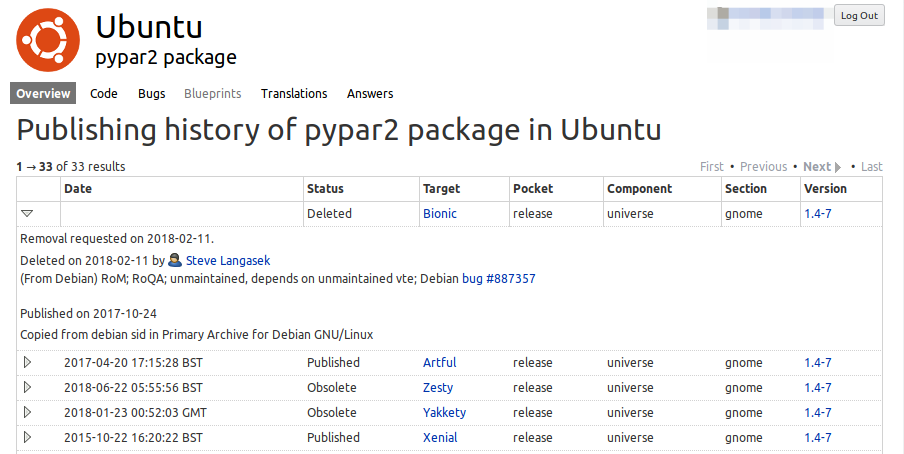Open Debian bug #887357 link
This screenshot has width=904, height=454.
499,279
